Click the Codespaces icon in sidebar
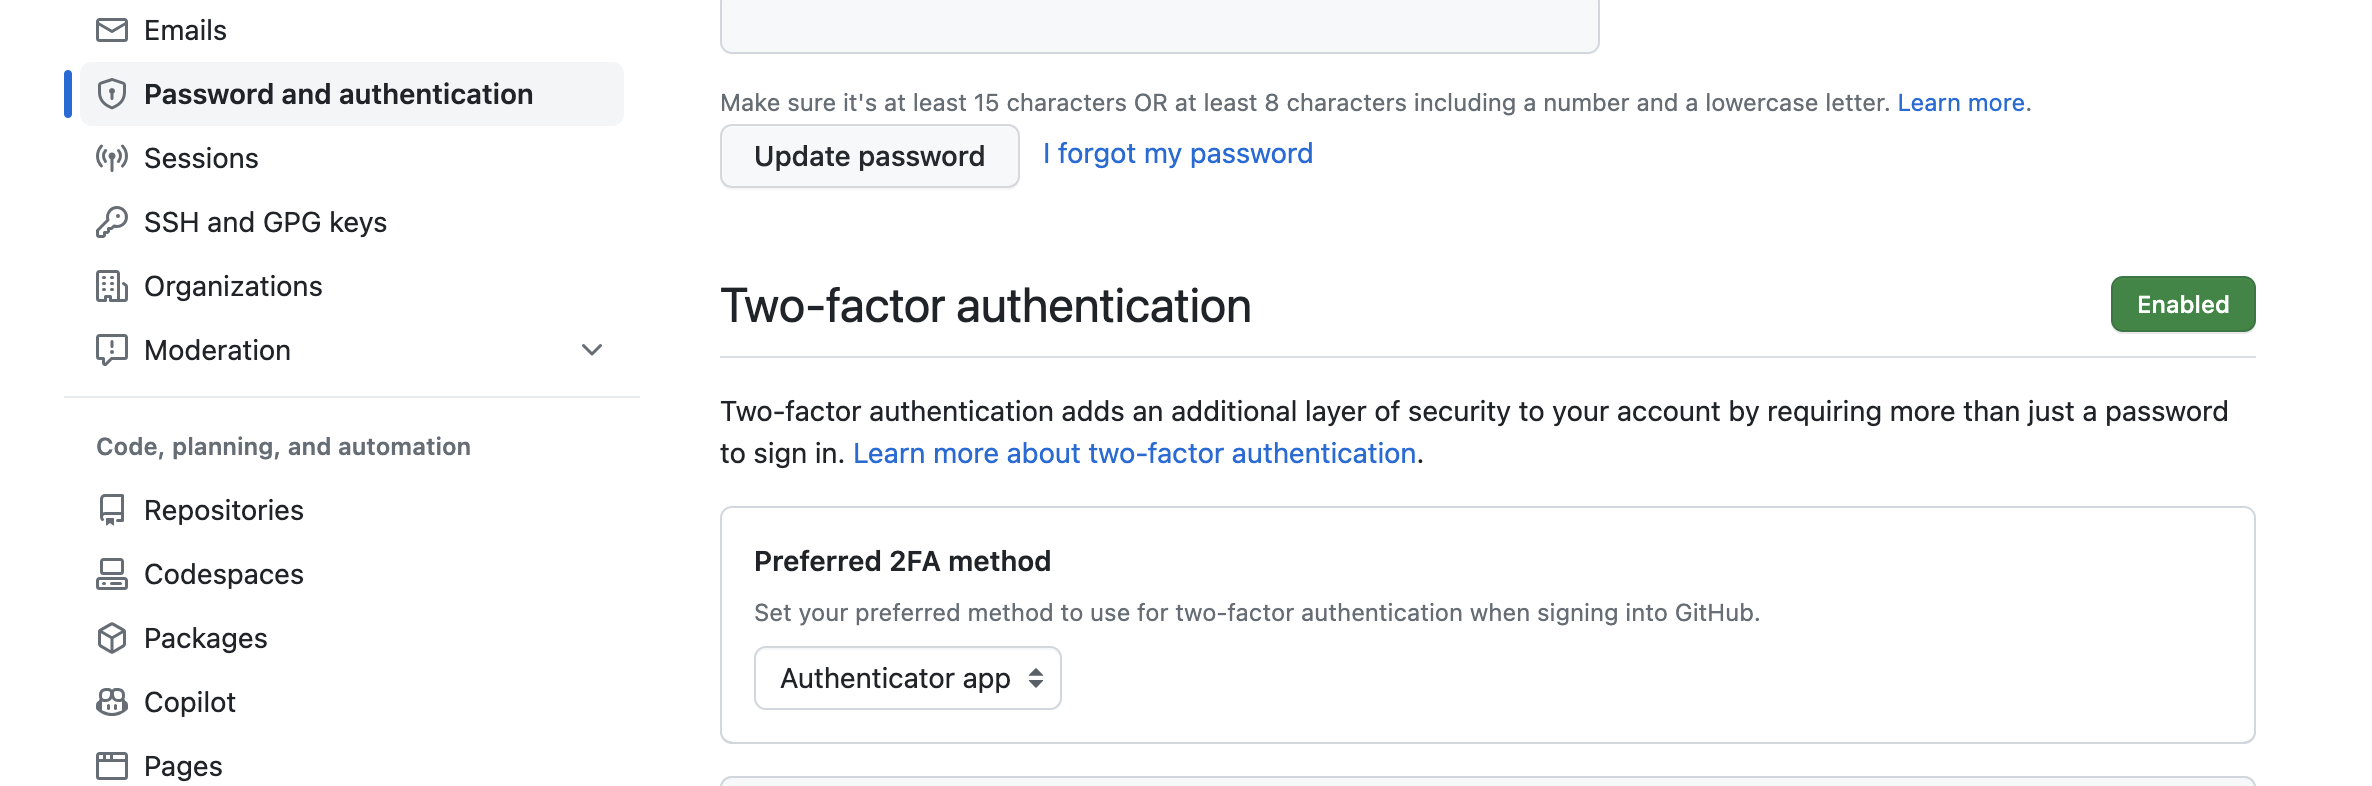This screenshot has height=786, width=2372. [112, 574]
